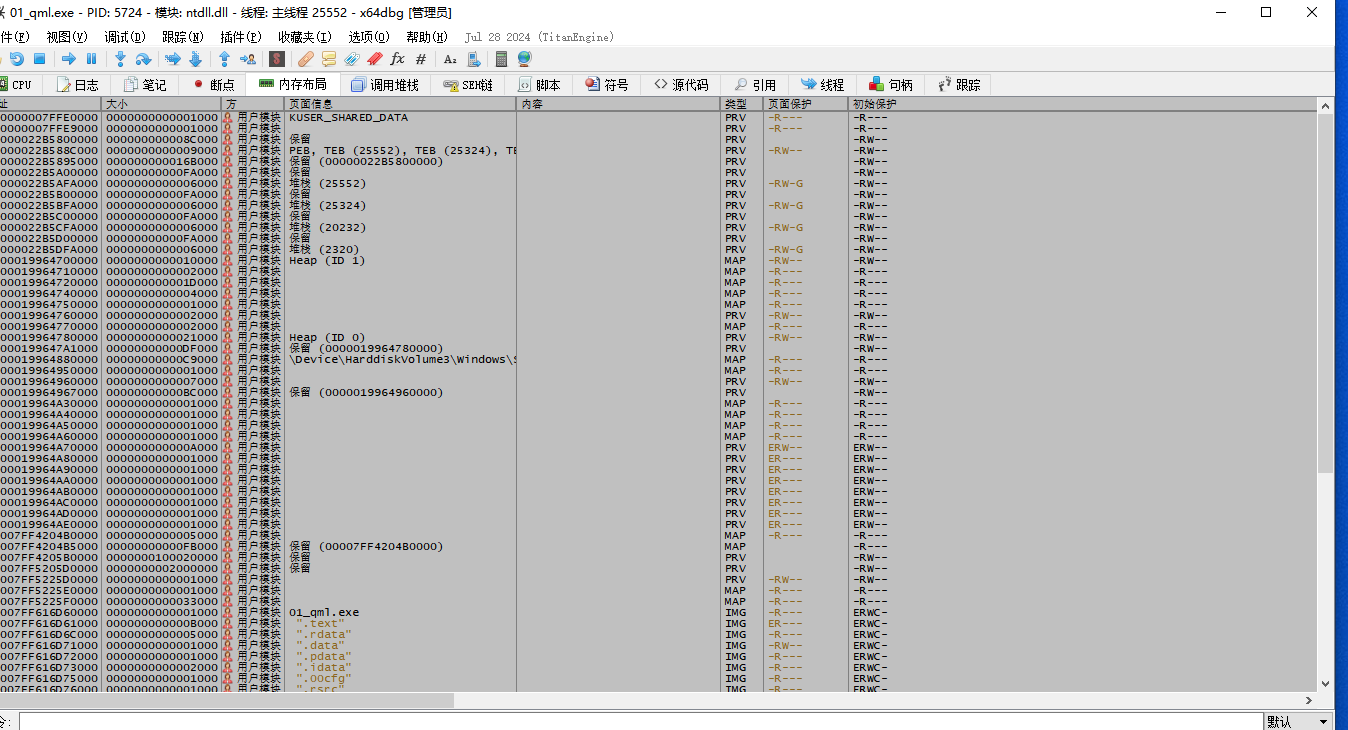This screenshot has width=1348, height=730.
Task: Click the stop debugging square icon
Action: pos(39,59)
